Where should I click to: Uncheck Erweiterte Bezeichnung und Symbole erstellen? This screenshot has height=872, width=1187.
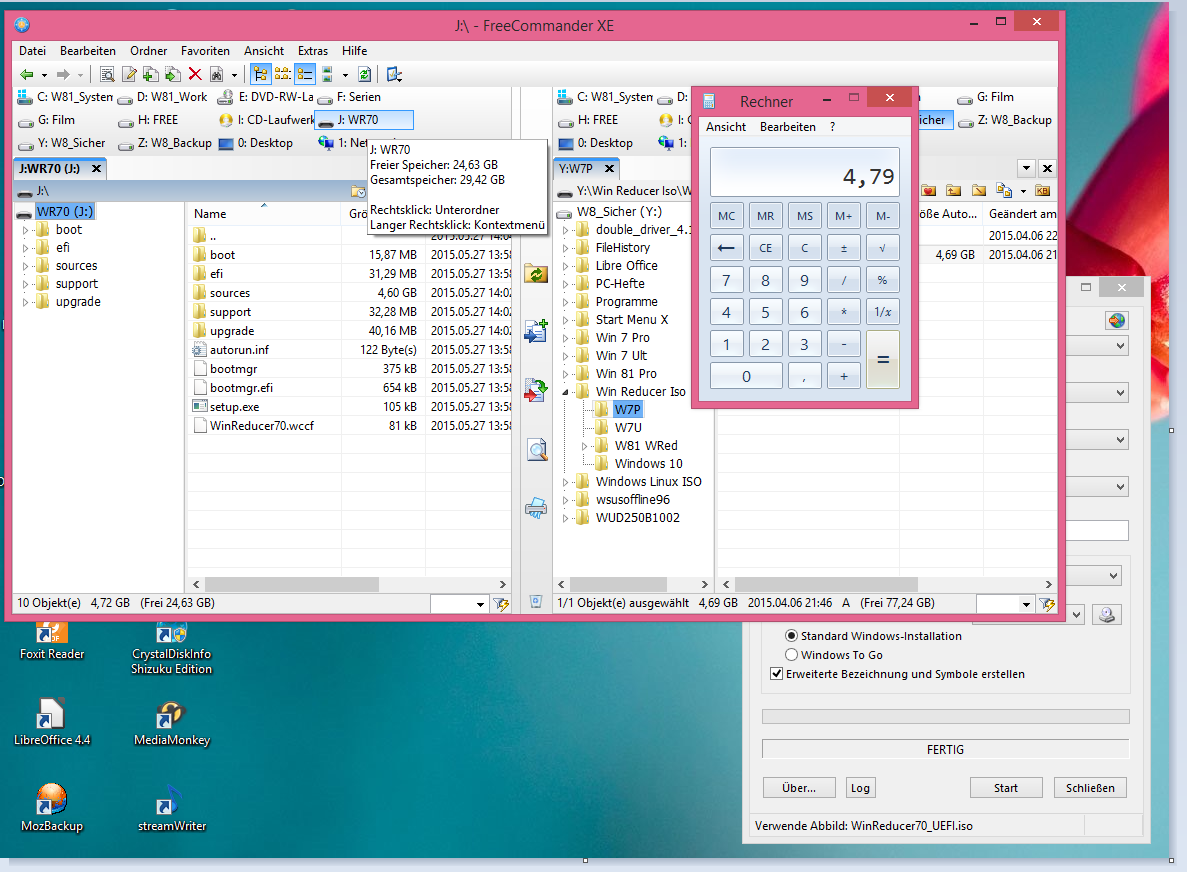(776, 674)
